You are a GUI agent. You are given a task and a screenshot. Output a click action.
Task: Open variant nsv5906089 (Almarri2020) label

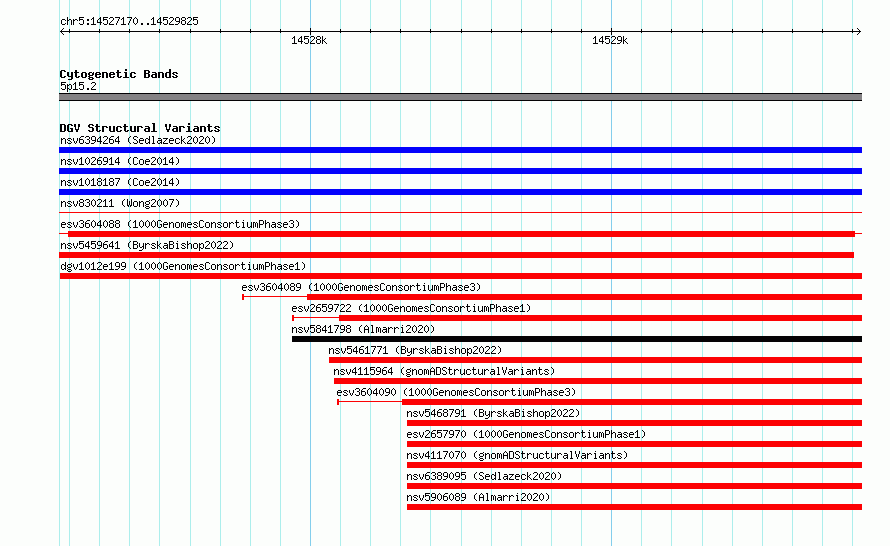click(478, 497)
